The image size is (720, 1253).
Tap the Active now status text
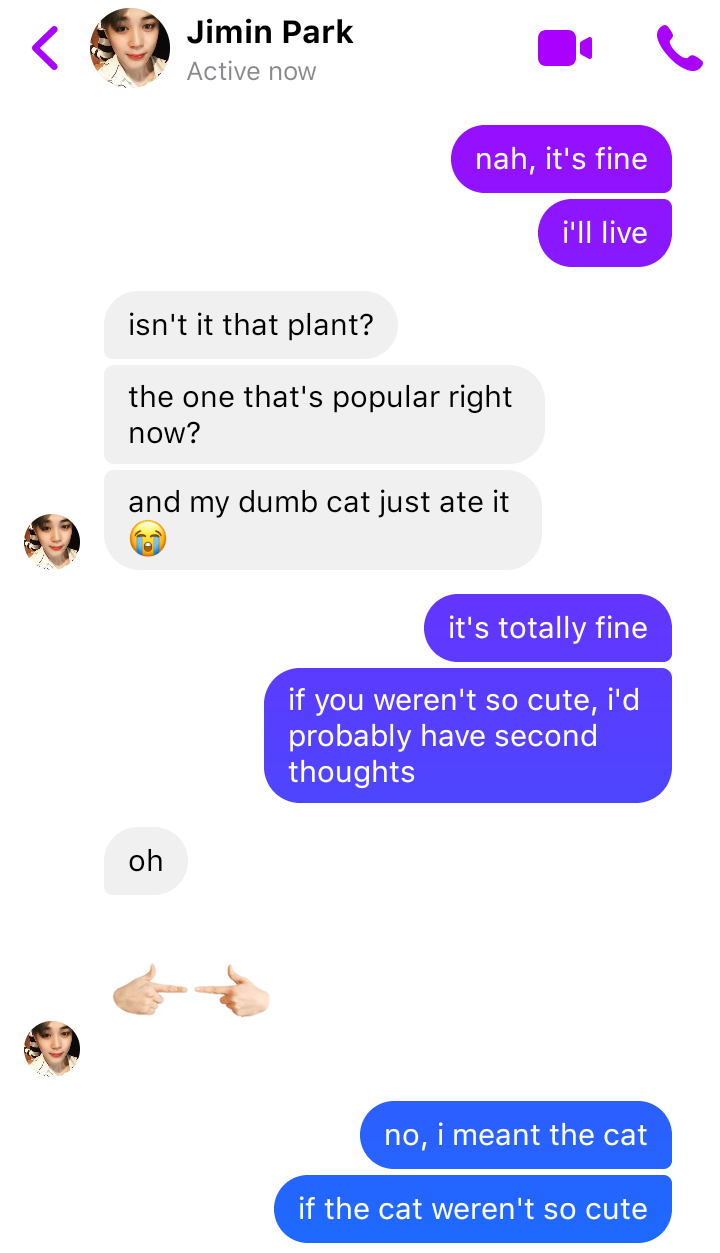(x=252, y=72)
